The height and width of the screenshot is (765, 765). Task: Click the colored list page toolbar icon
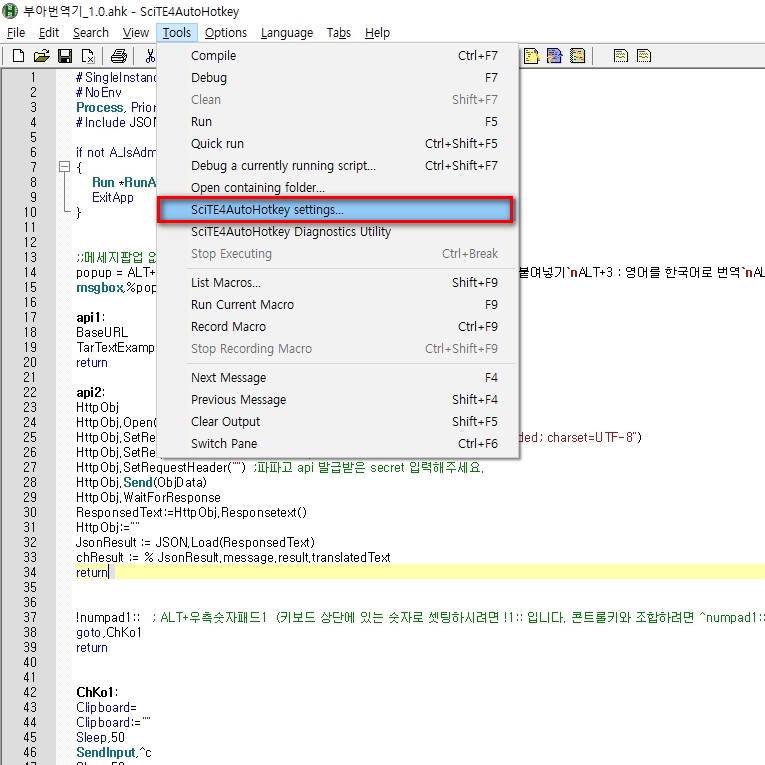click(577, 56)
